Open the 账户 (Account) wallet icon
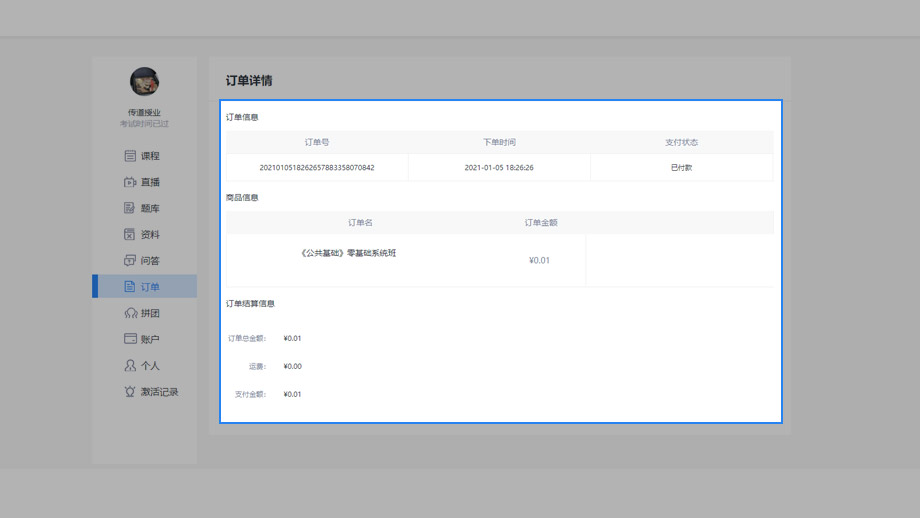The height and width of the screenshot is (518, 920). tap(130, 339)
